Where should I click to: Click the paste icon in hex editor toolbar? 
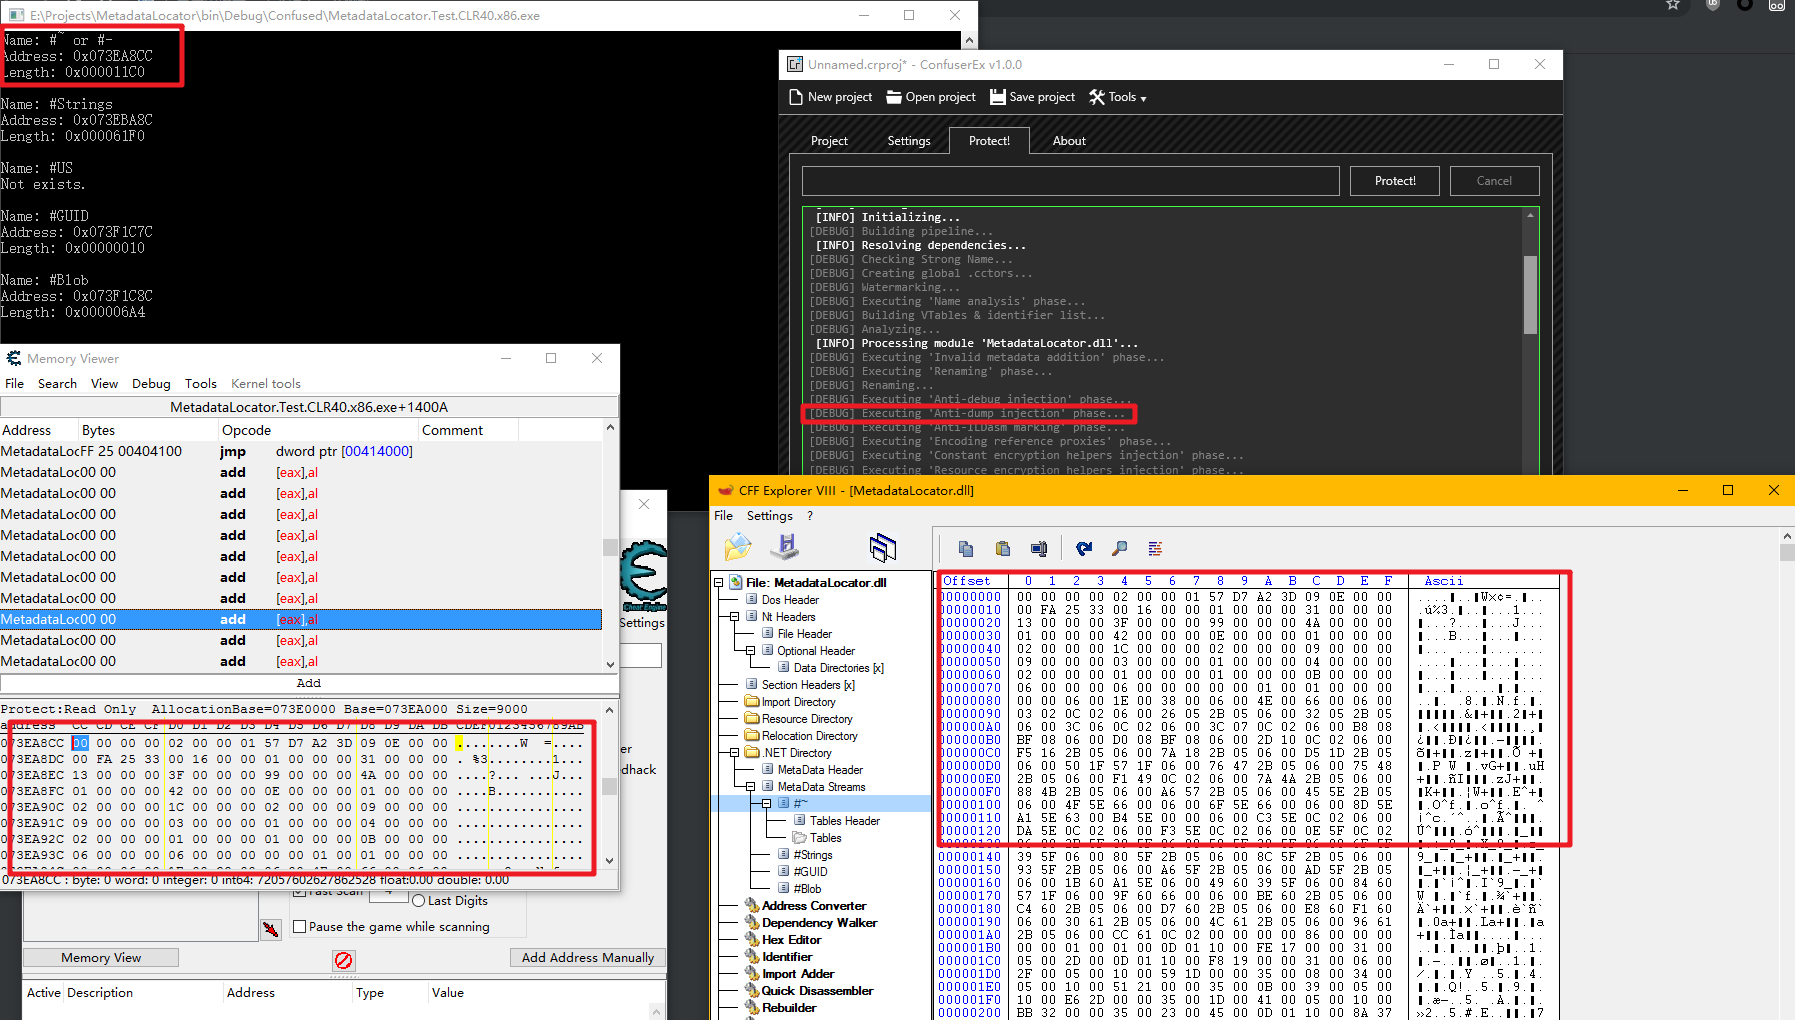tap(1002, 548)
